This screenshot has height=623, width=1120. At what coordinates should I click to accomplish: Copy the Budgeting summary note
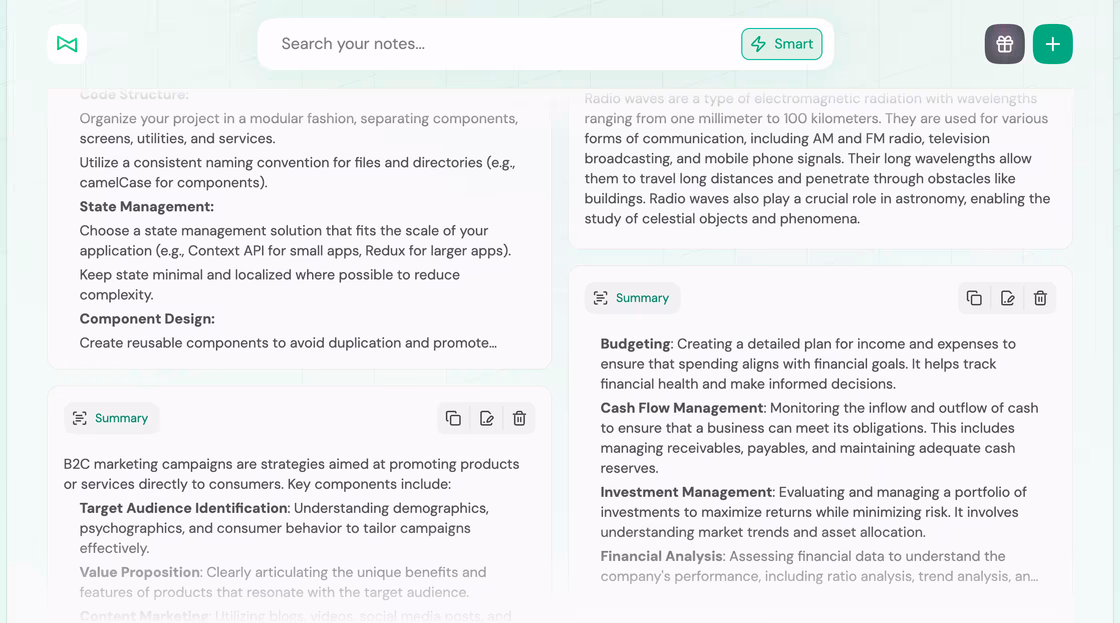pos(974,298)
